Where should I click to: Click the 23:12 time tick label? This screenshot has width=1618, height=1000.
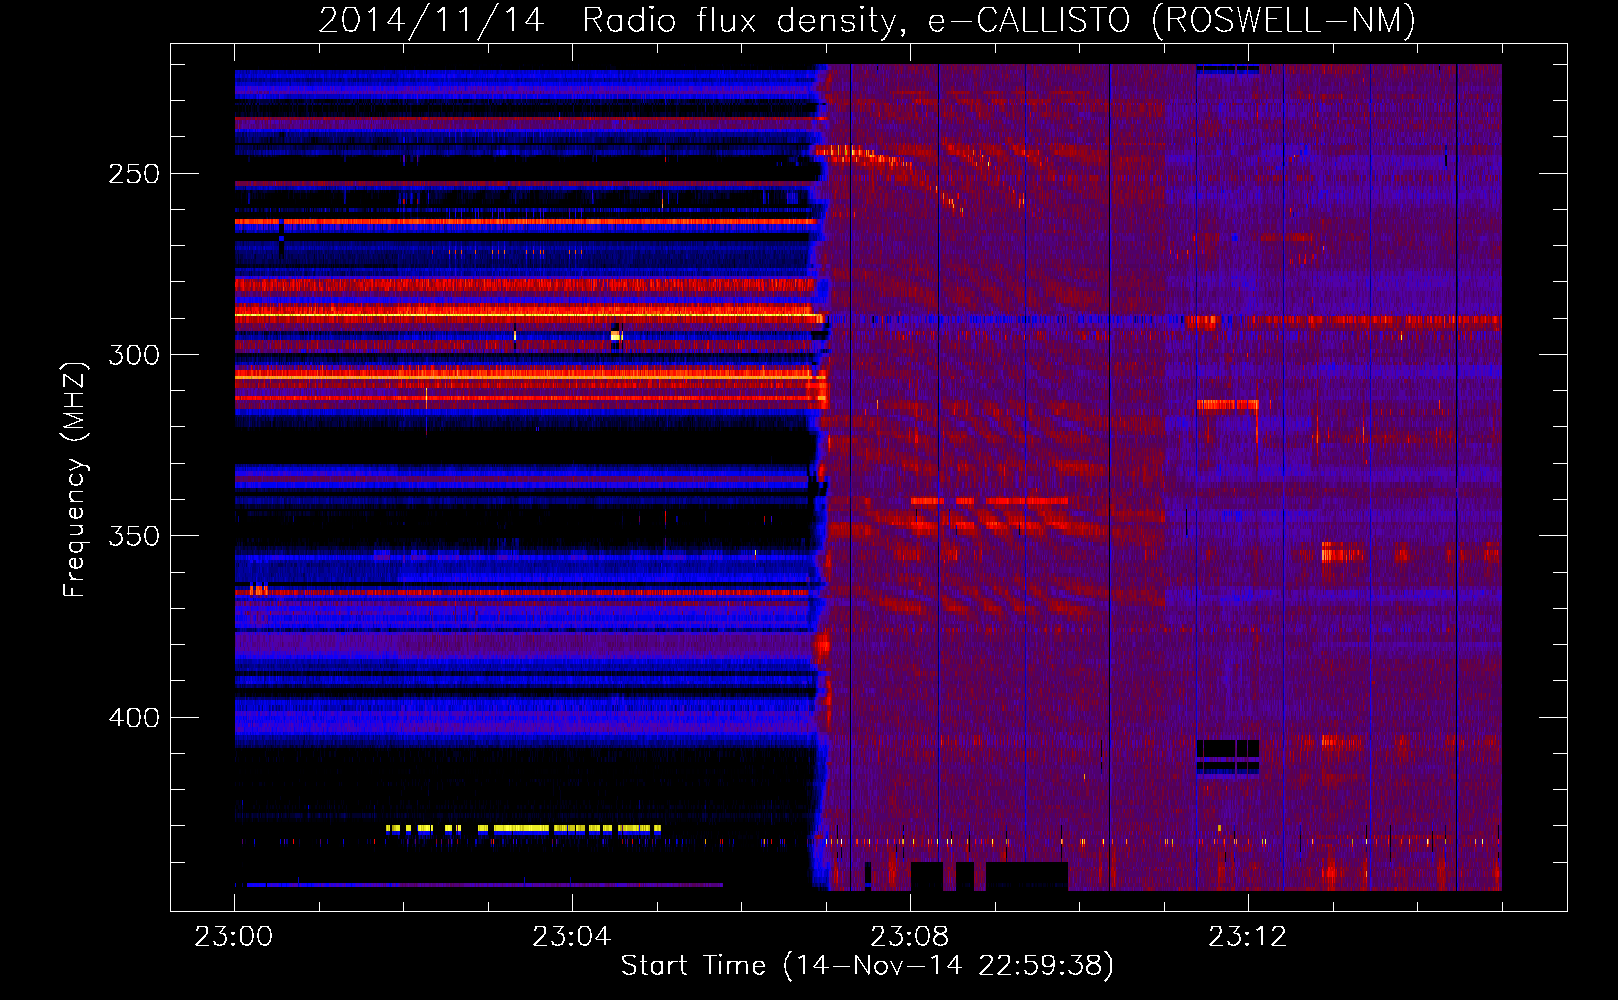1248,936
